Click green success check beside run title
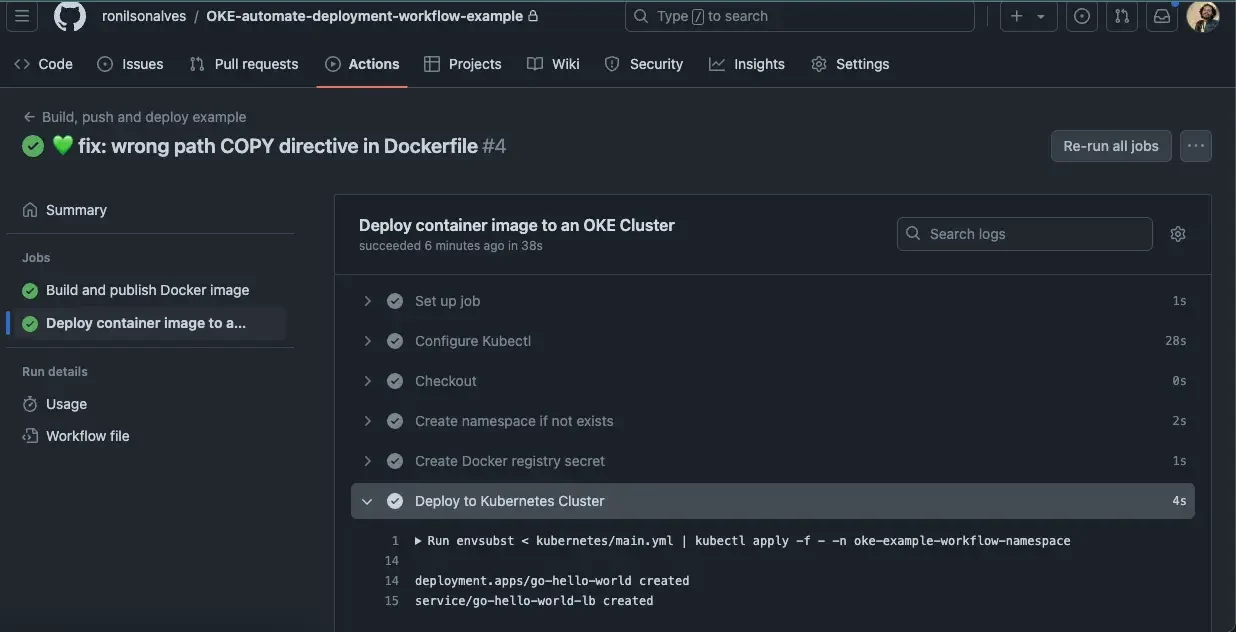Image resolution: width=1236 pixels, height=632 pixels. (x=33, y=146)
